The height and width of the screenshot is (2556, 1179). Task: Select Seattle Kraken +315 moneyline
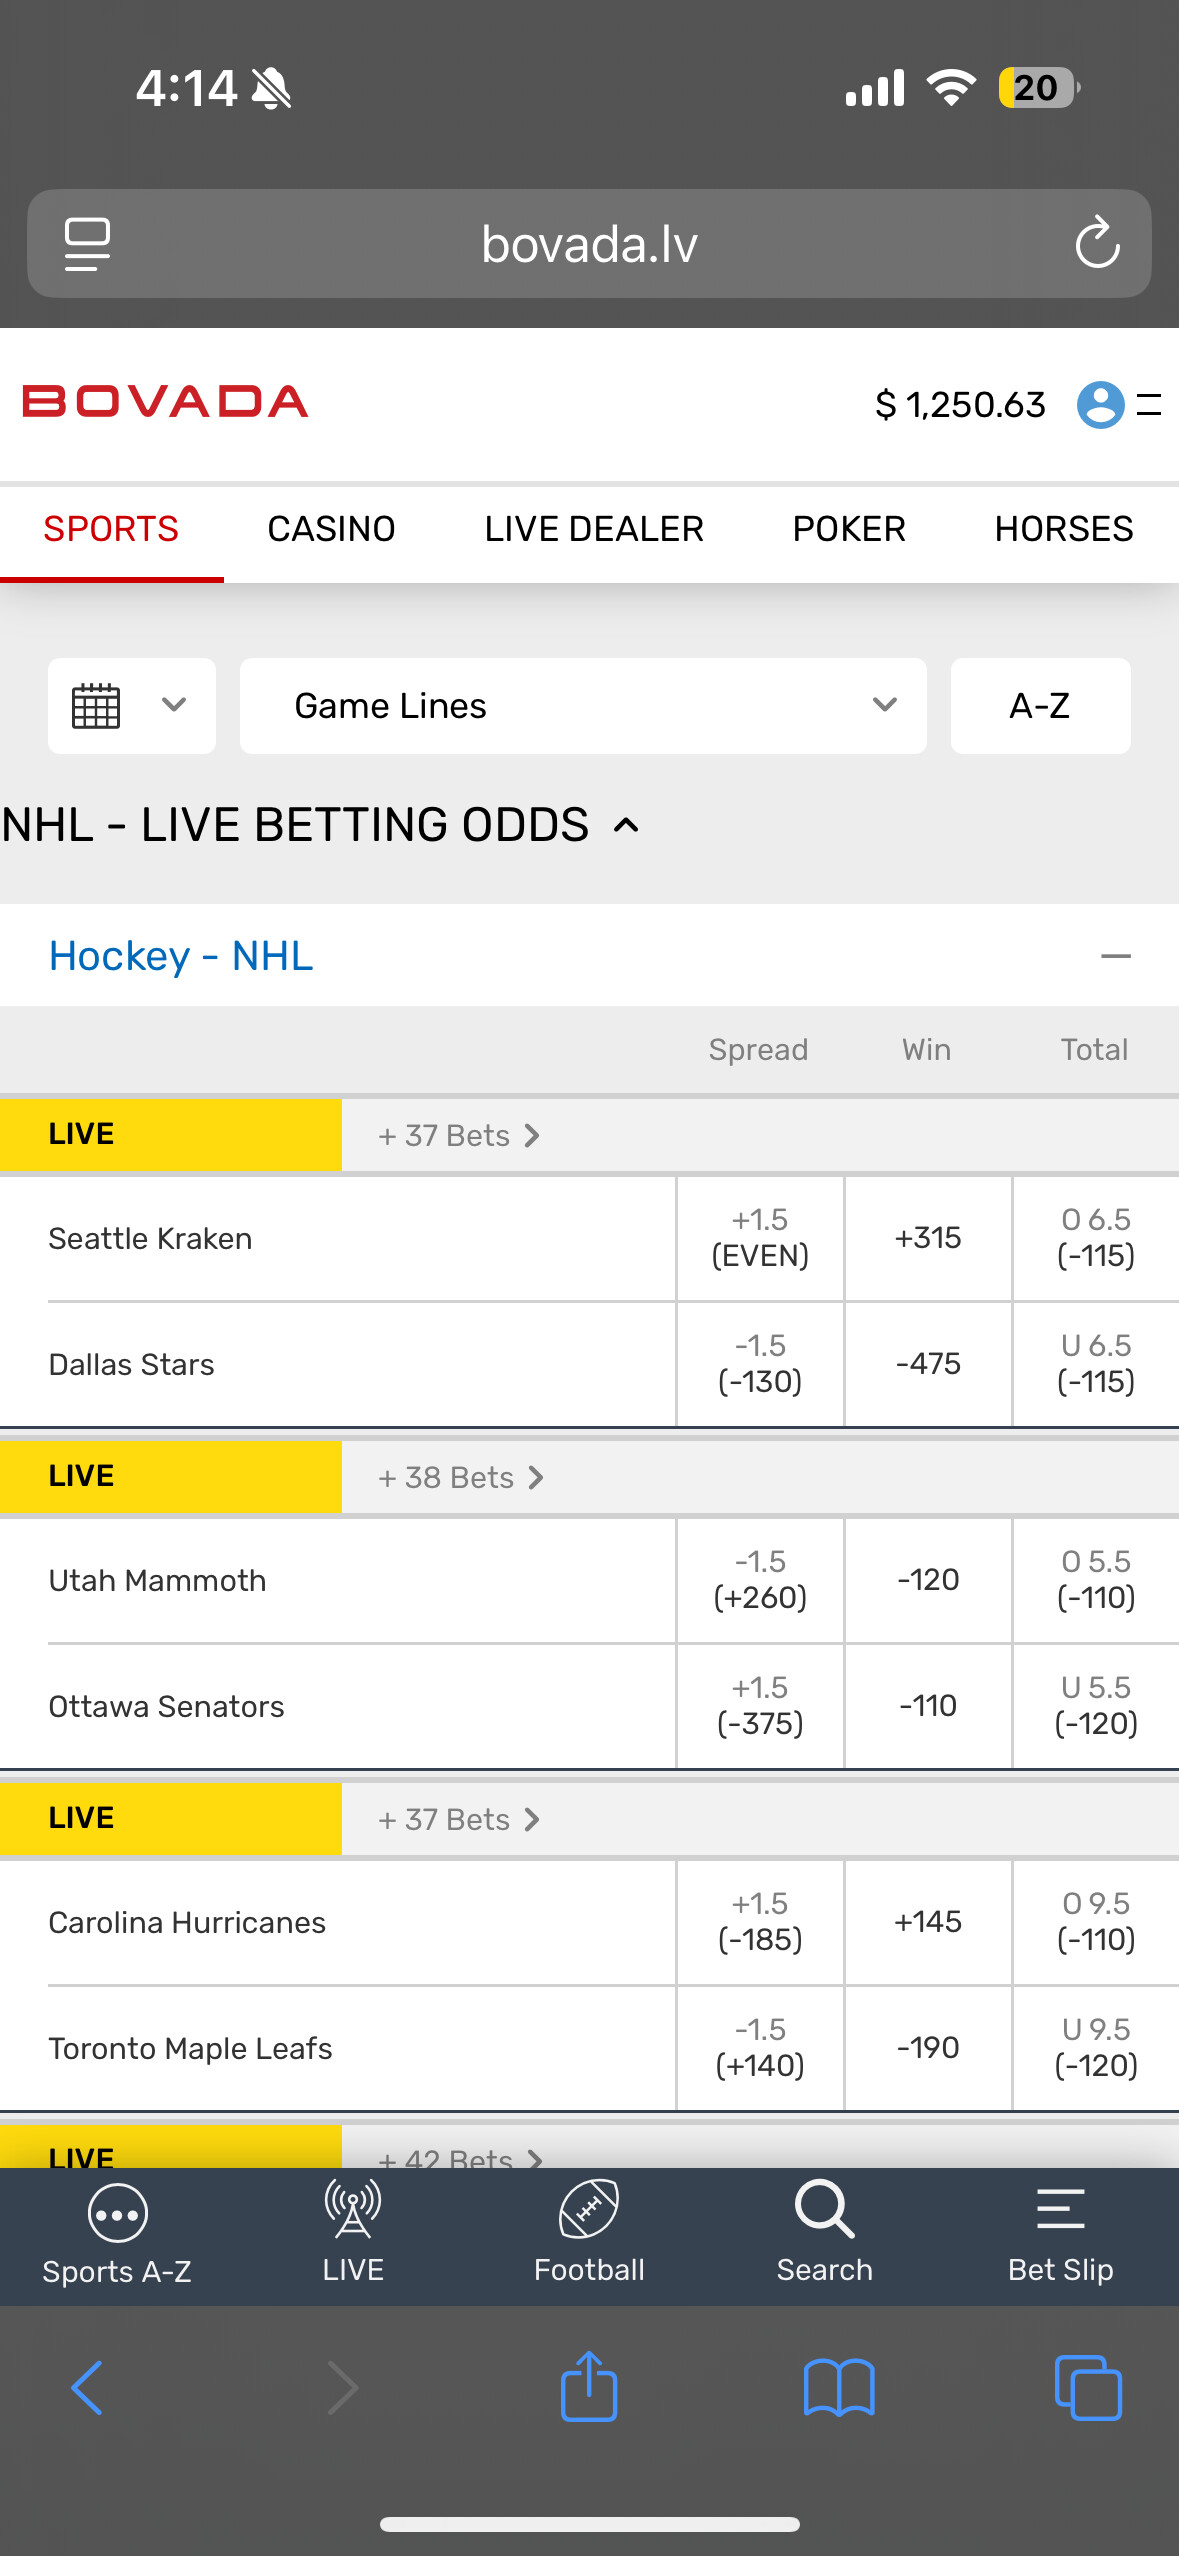click(x=928, y=1238)
